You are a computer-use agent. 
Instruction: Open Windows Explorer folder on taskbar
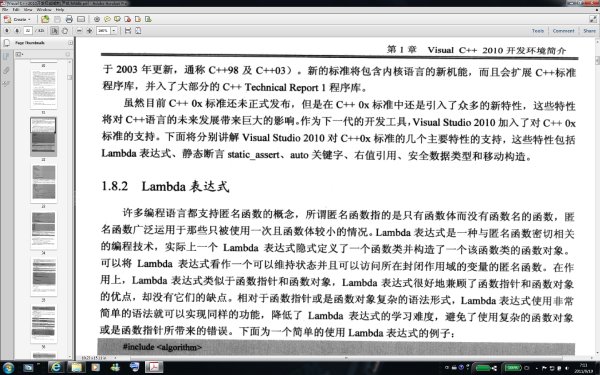[76, 368]
